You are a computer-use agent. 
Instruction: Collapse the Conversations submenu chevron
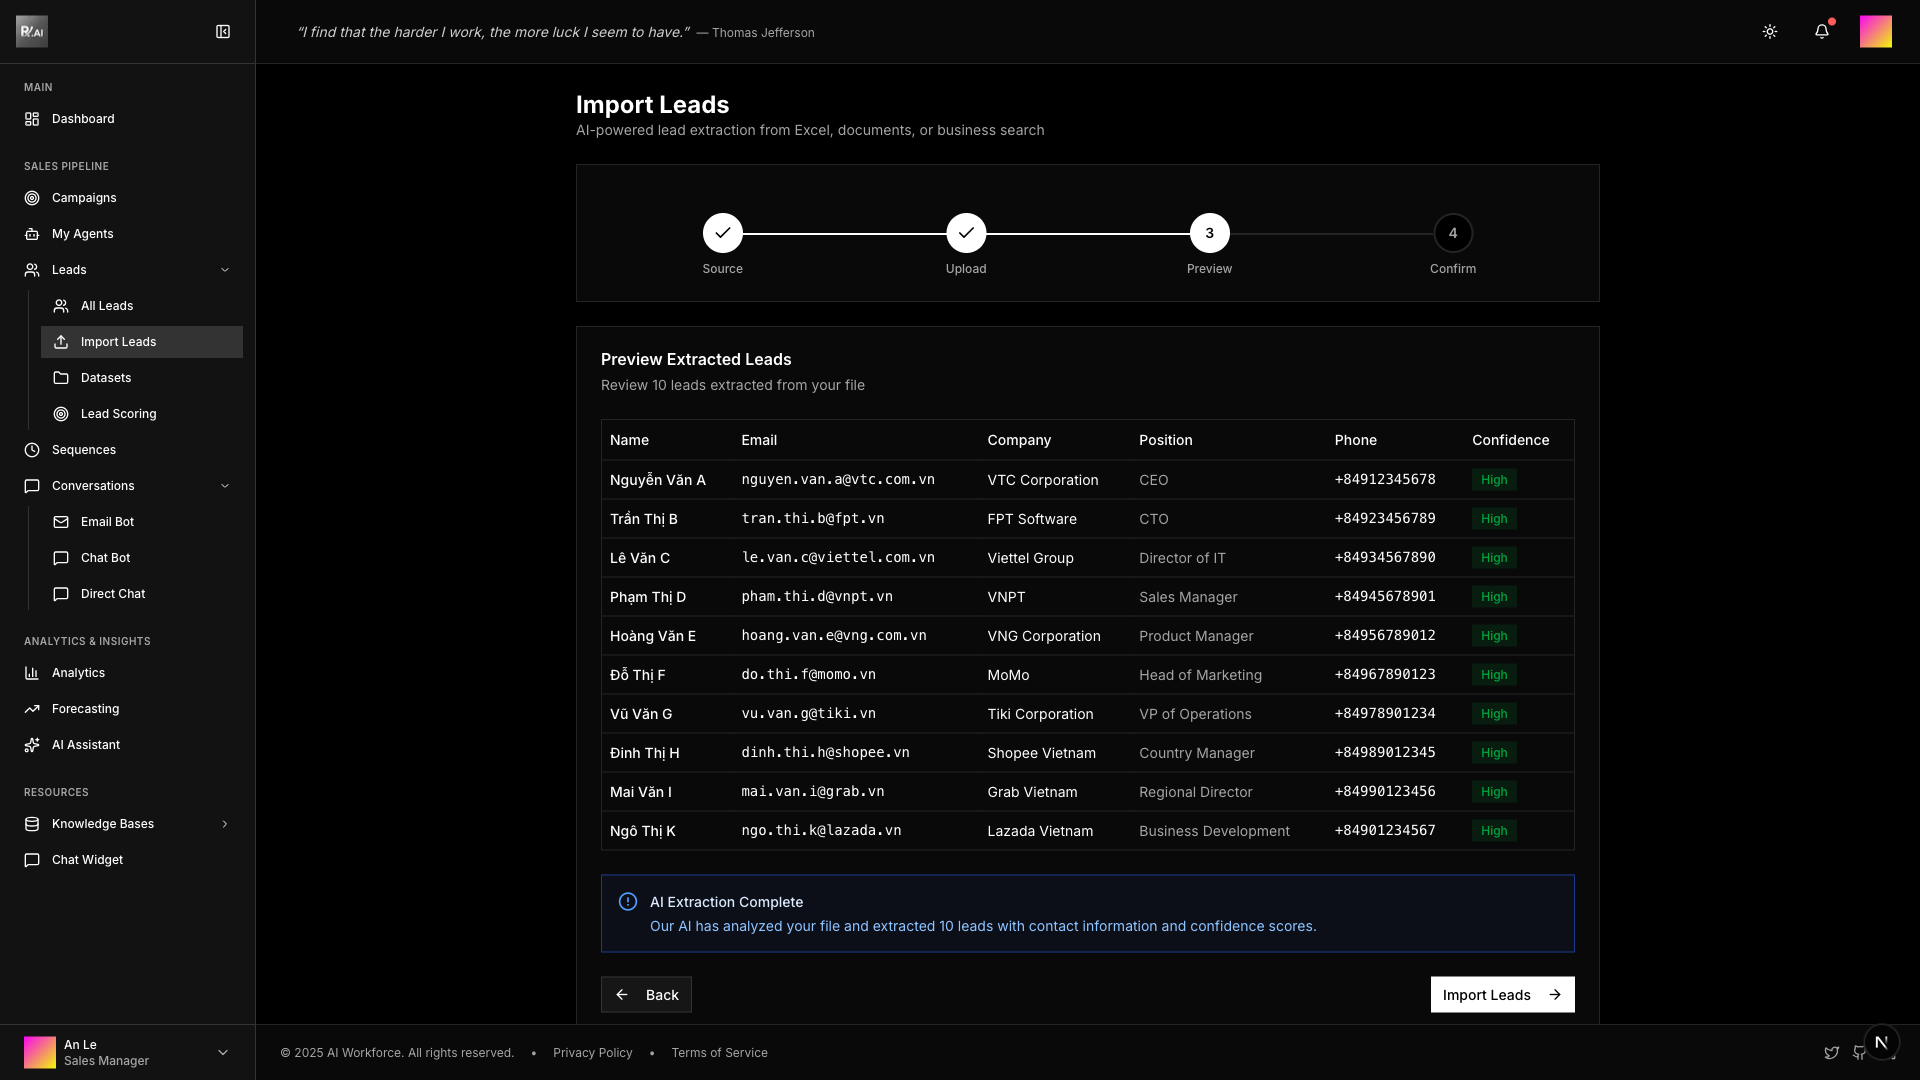[224, 486]
